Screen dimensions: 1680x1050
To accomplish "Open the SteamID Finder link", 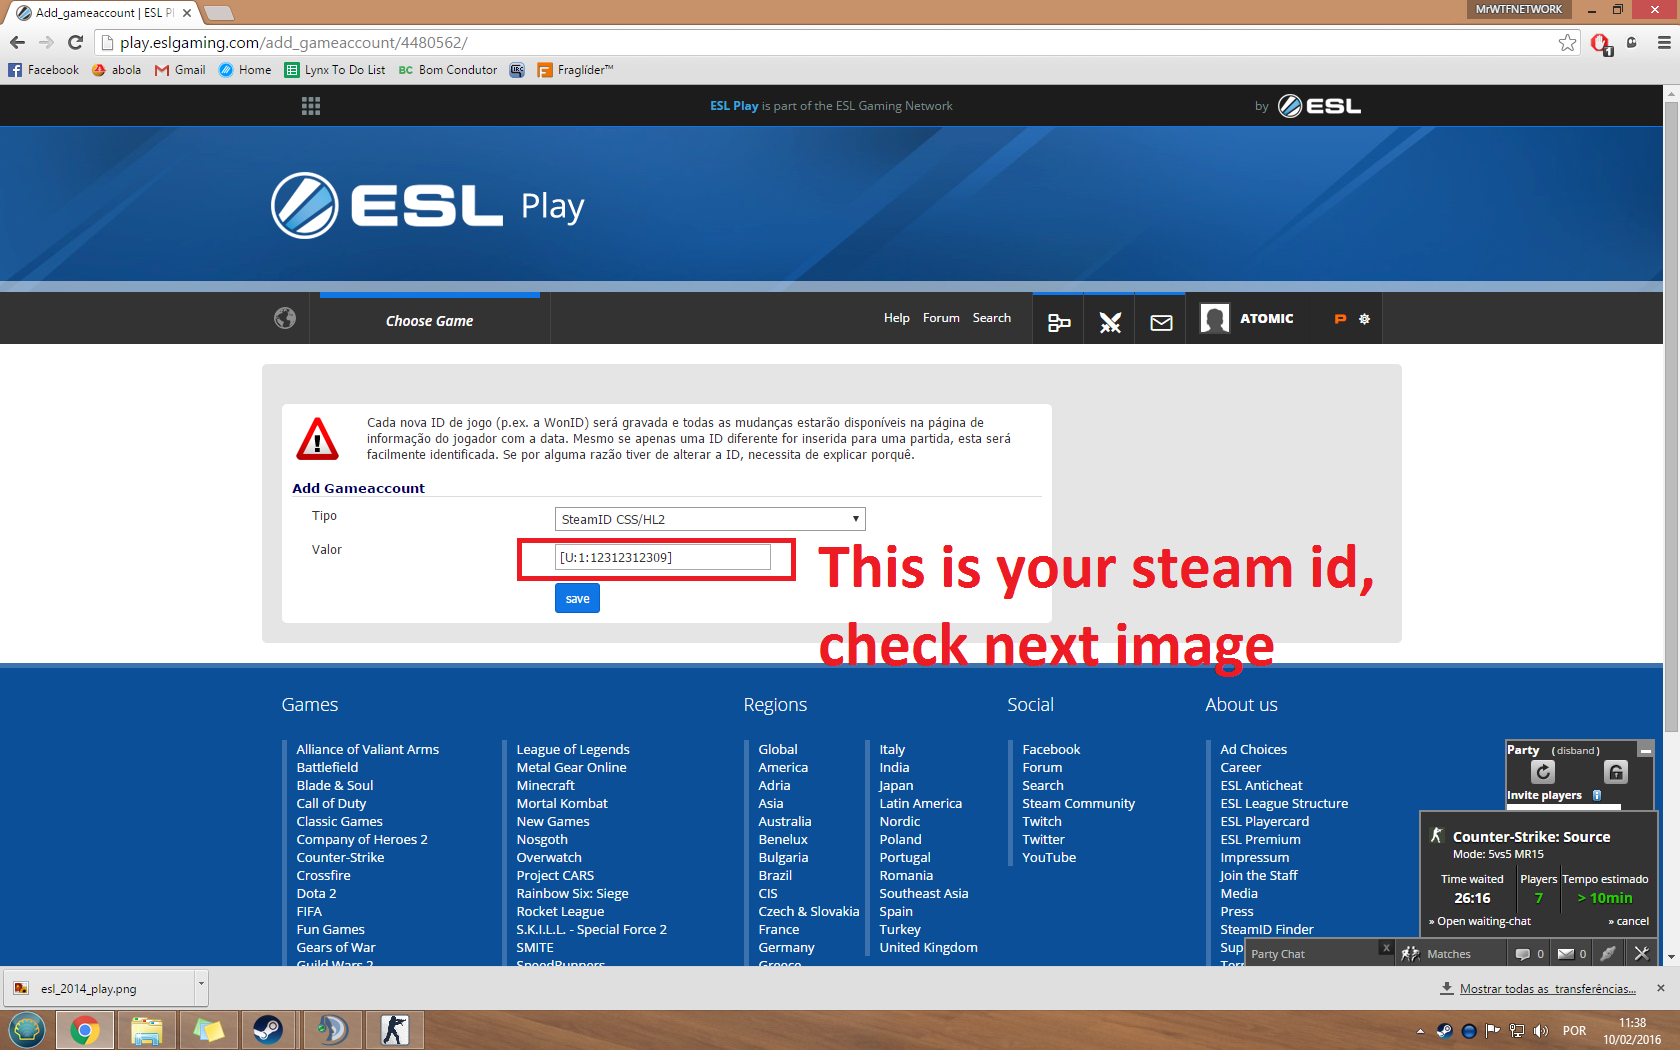I will coord(1267,929).
